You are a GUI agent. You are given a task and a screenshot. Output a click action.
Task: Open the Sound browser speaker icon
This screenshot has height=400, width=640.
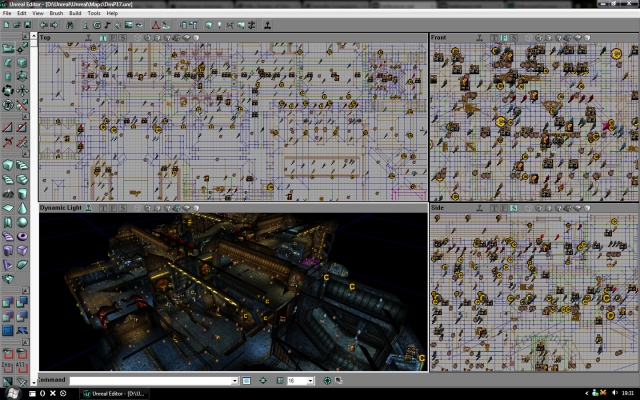(118, 25)
